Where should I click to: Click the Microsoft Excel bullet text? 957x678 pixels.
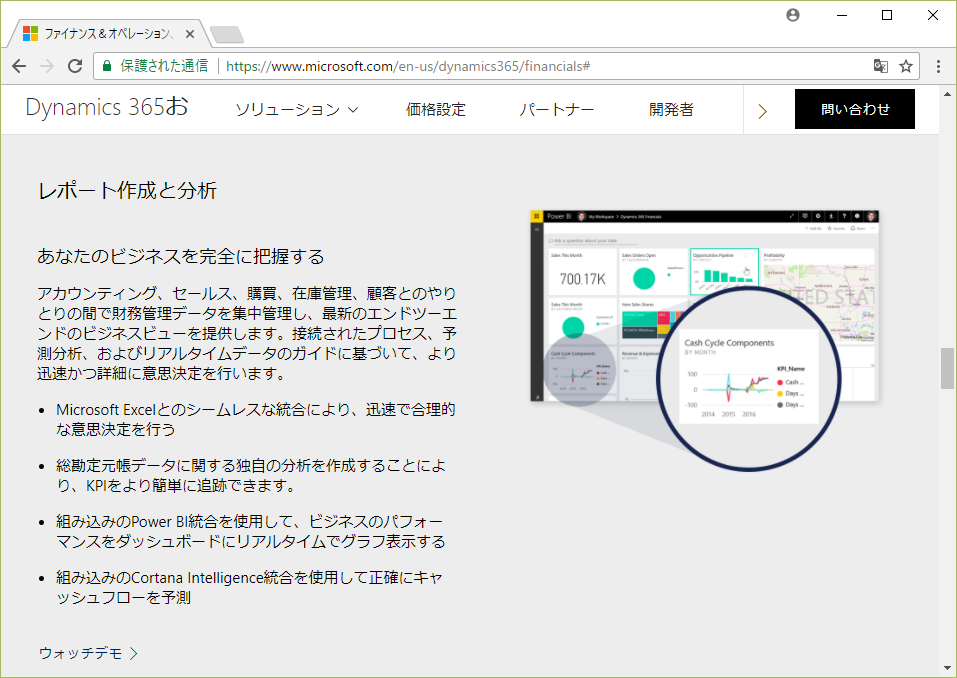coord(256,419)
